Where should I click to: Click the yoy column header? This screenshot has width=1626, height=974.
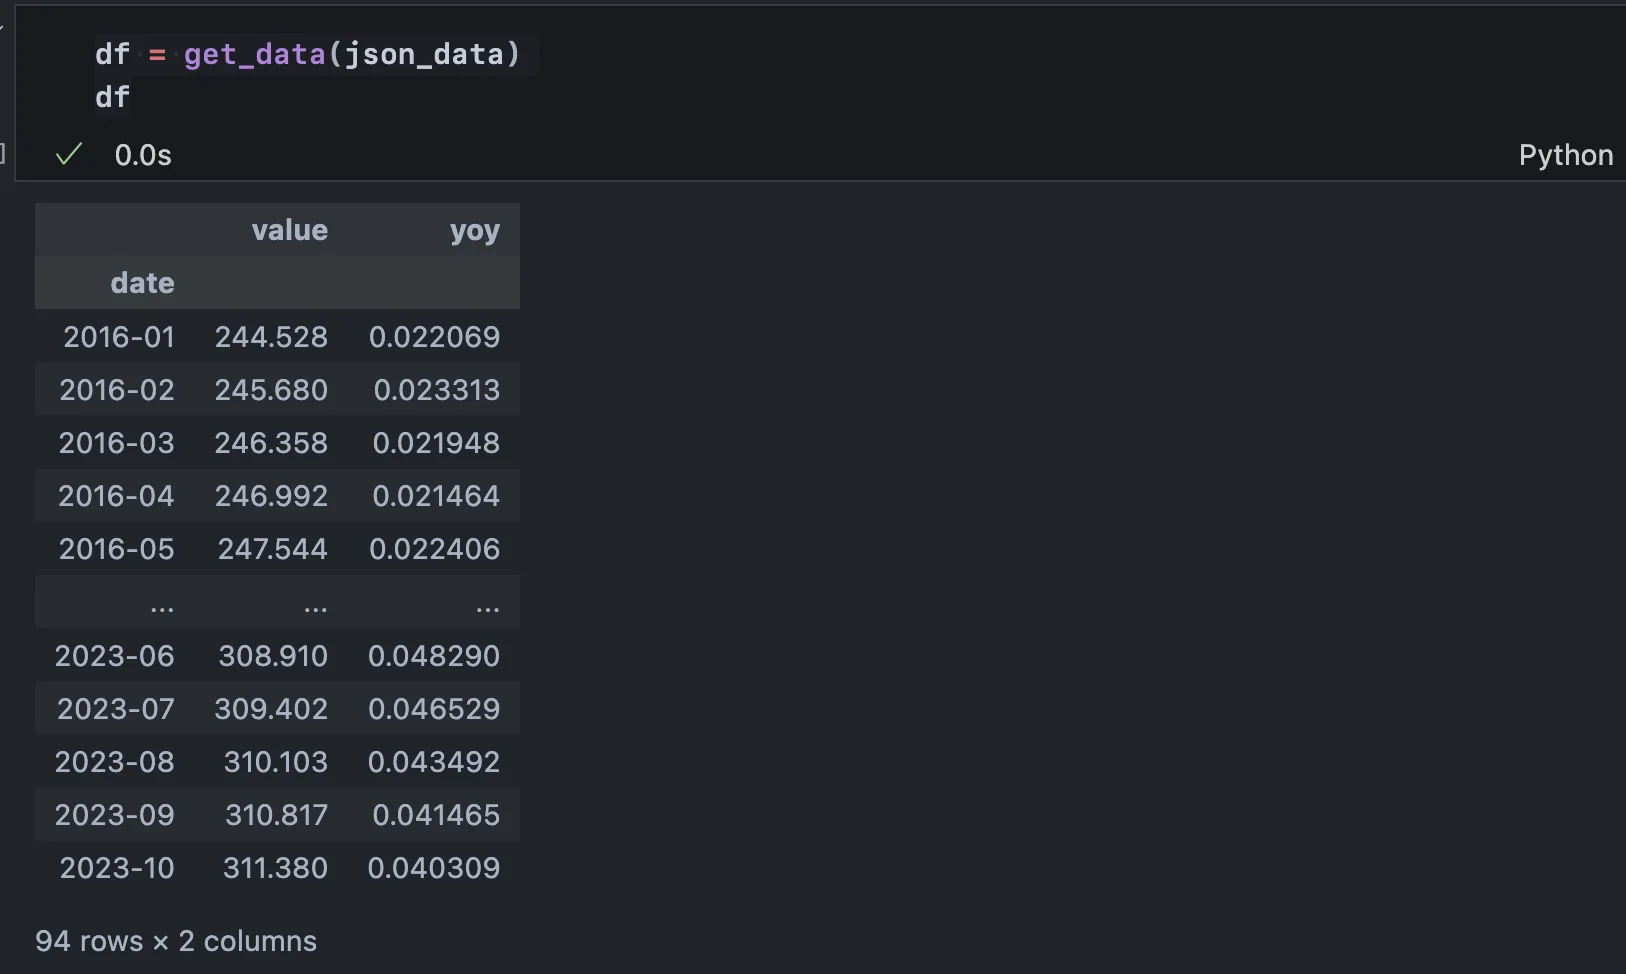[x=474, y=230]
